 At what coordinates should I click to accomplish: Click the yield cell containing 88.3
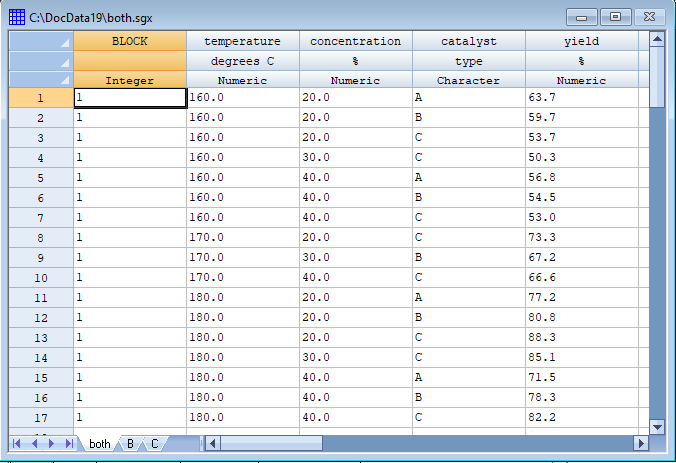pyautogui.click(x=581, y=337)
